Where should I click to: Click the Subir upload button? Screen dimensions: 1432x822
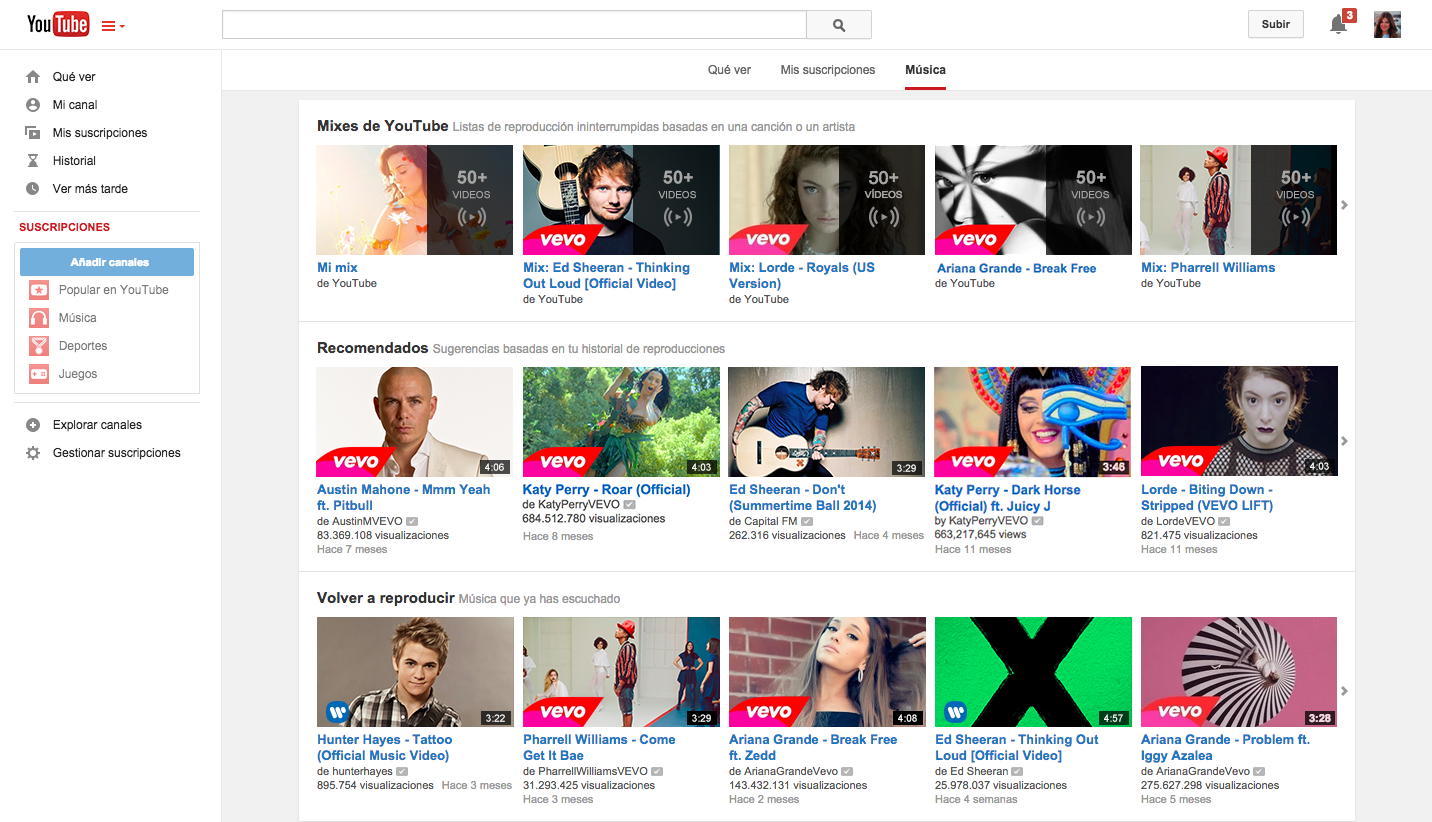click(x=1276, y=25)
